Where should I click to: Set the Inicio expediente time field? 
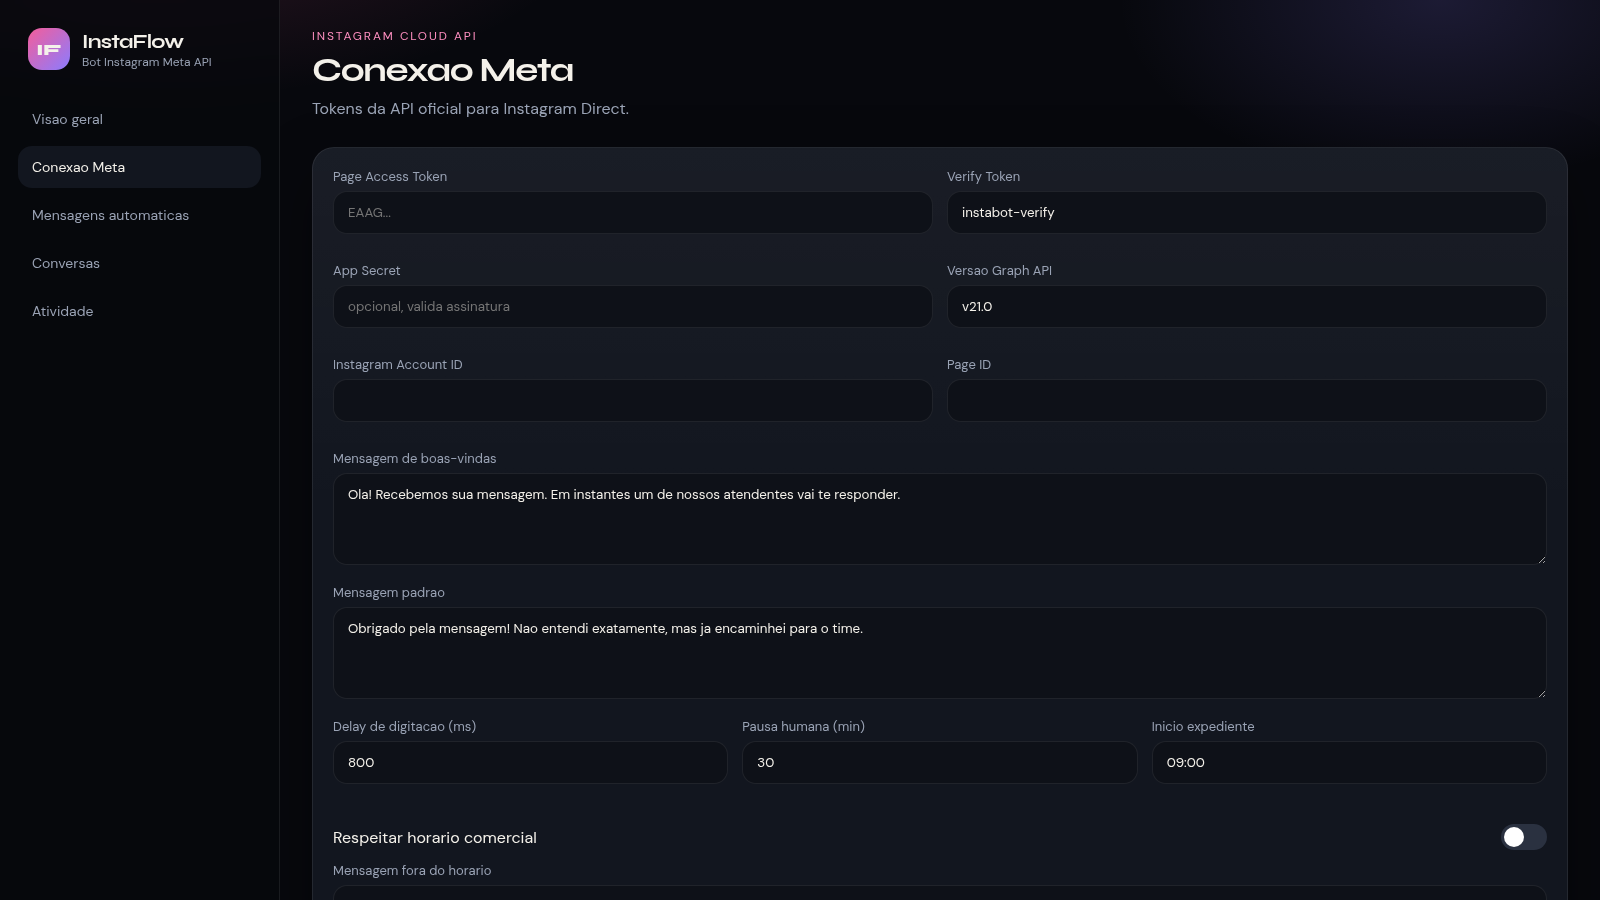[1349, 763]
